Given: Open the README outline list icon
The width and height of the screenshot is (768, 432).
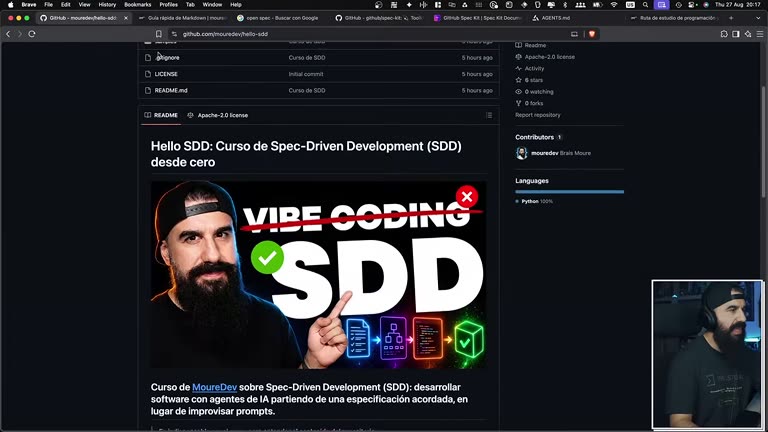Looking at the screenshot, I should click(x=489, y=115).
